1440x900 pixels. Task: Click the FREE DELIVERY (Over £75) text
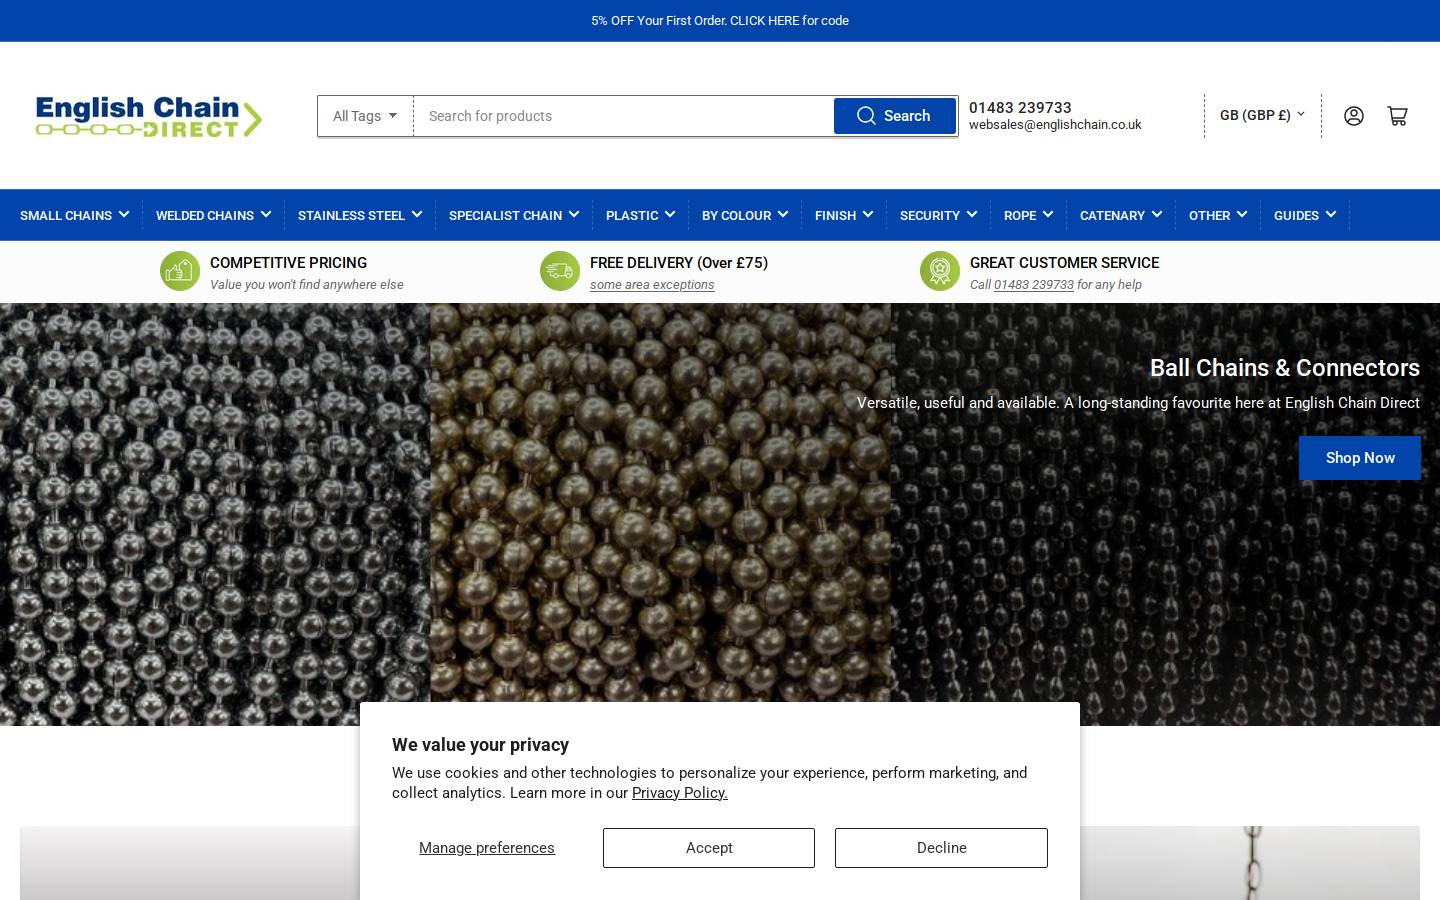pyautogui.click(x=679, y=263)
